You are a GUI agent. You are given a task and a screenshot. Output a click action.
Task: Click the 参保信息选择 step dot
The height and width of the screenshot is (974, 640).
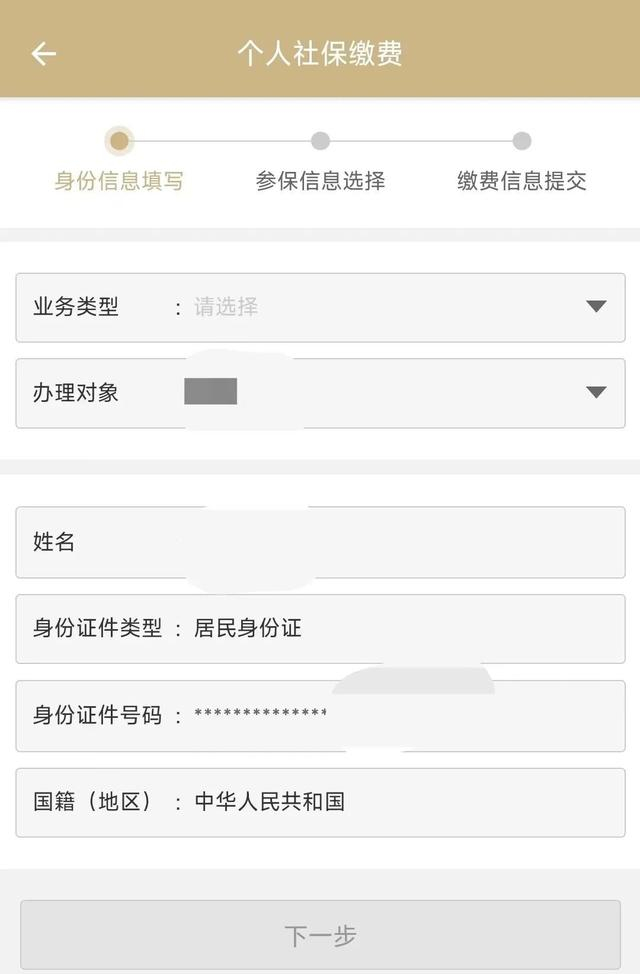(320, 141)
